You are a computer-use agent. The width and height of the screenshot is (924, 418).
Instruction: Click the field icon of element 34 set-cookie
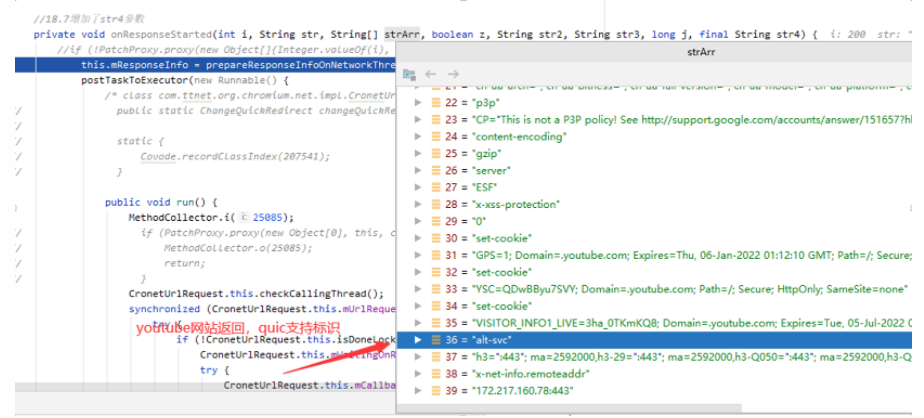tap(436, 306)
